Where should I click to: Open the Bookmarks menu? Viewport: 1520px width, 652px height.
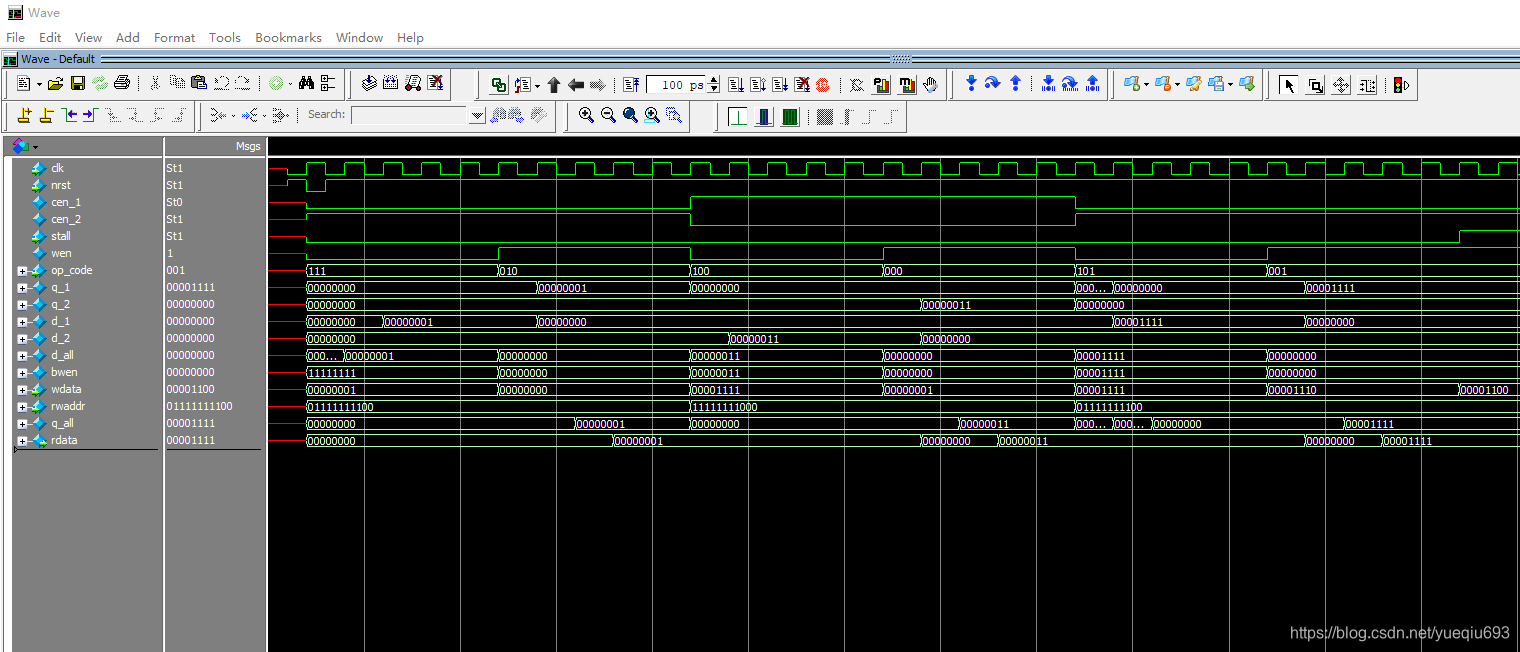[x=288, y=37]
